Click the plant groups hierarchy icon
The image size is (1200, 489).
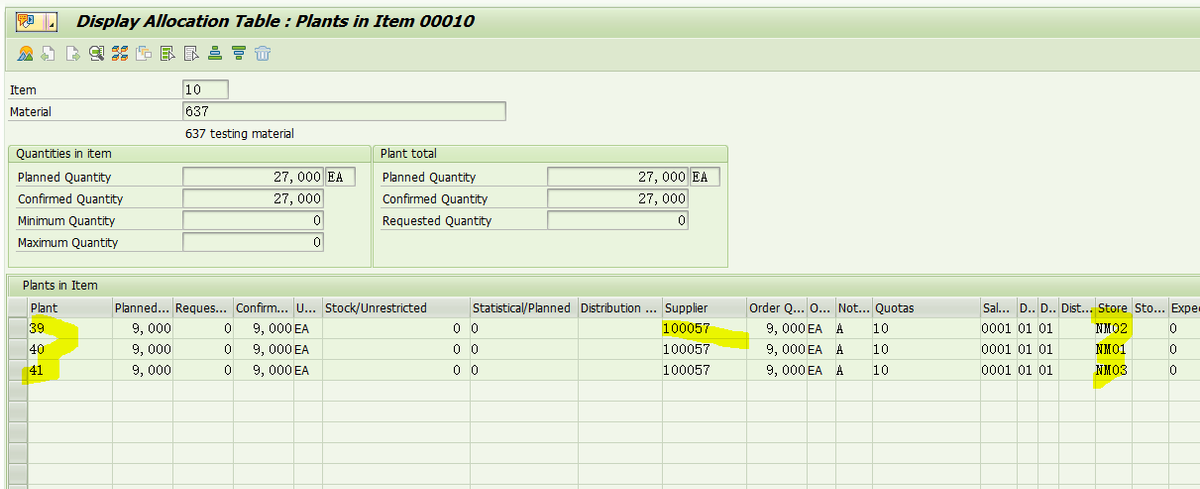point(120,53)
